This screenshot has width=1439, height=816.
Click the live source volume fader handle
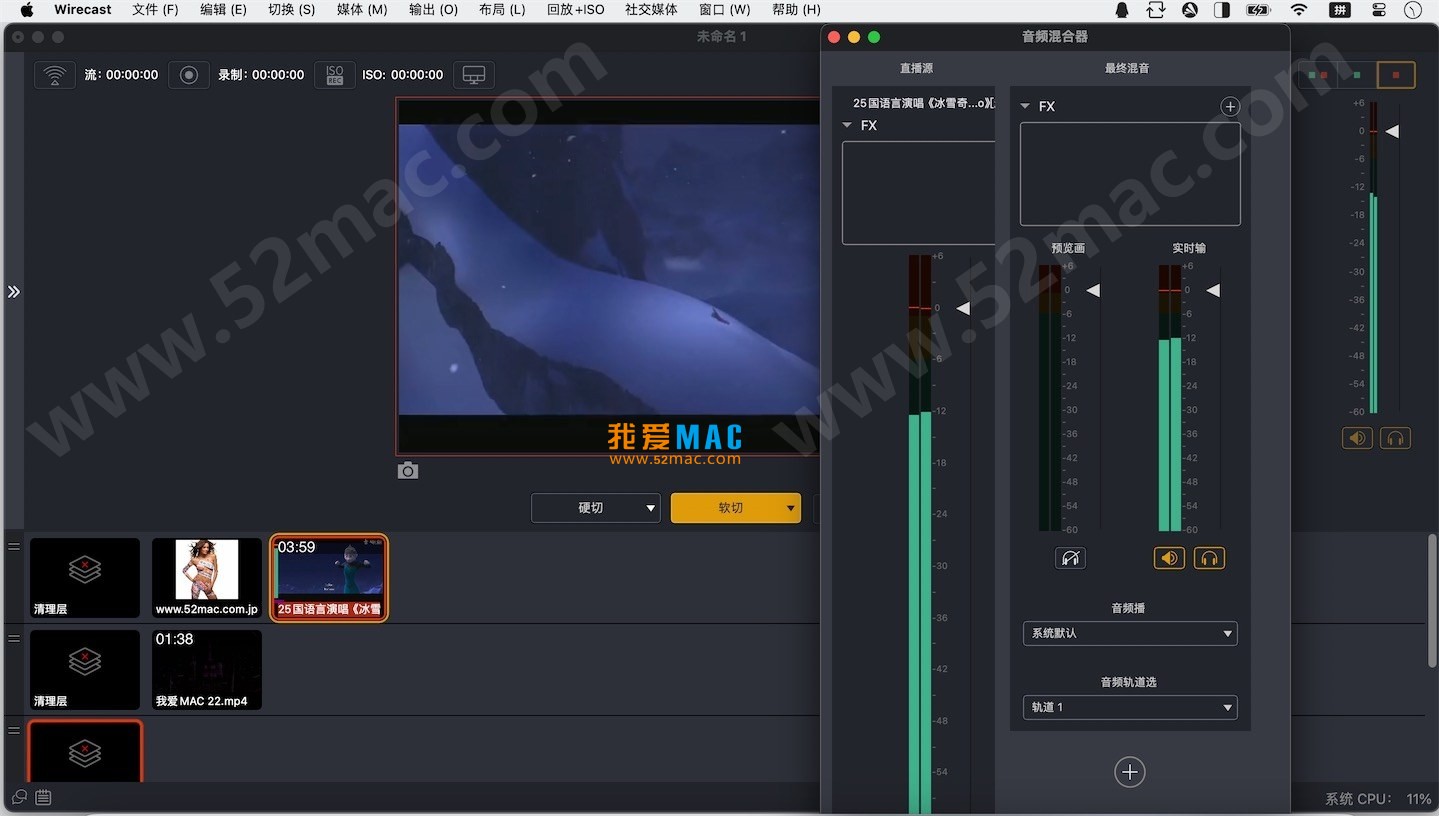click(x=963, y=309)
